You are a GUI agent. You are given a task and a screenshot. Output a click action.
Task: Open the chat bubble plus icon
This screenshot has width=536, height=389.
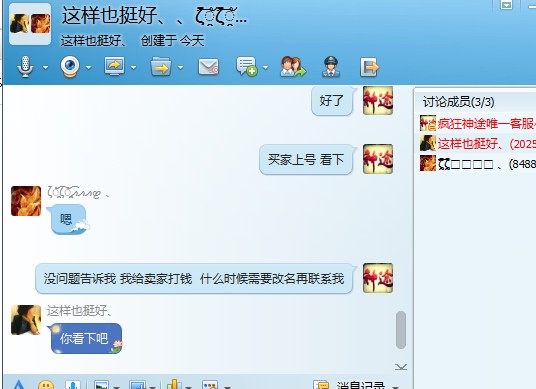[x=246, y=67]
